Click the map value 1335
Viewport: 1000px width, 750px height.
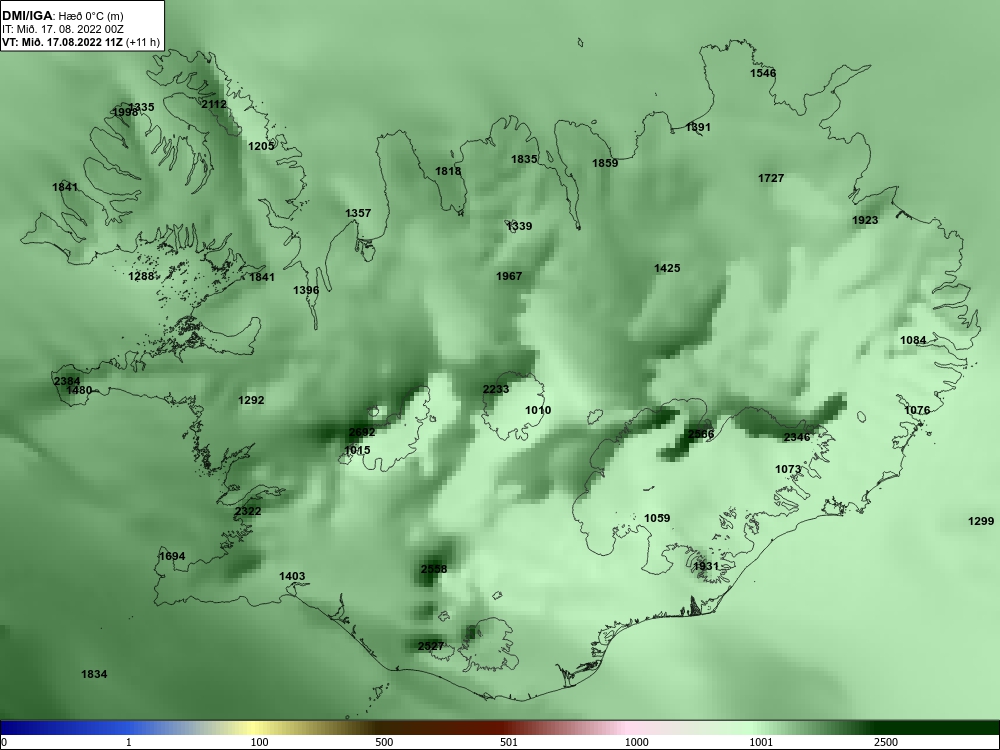(142, 107)
